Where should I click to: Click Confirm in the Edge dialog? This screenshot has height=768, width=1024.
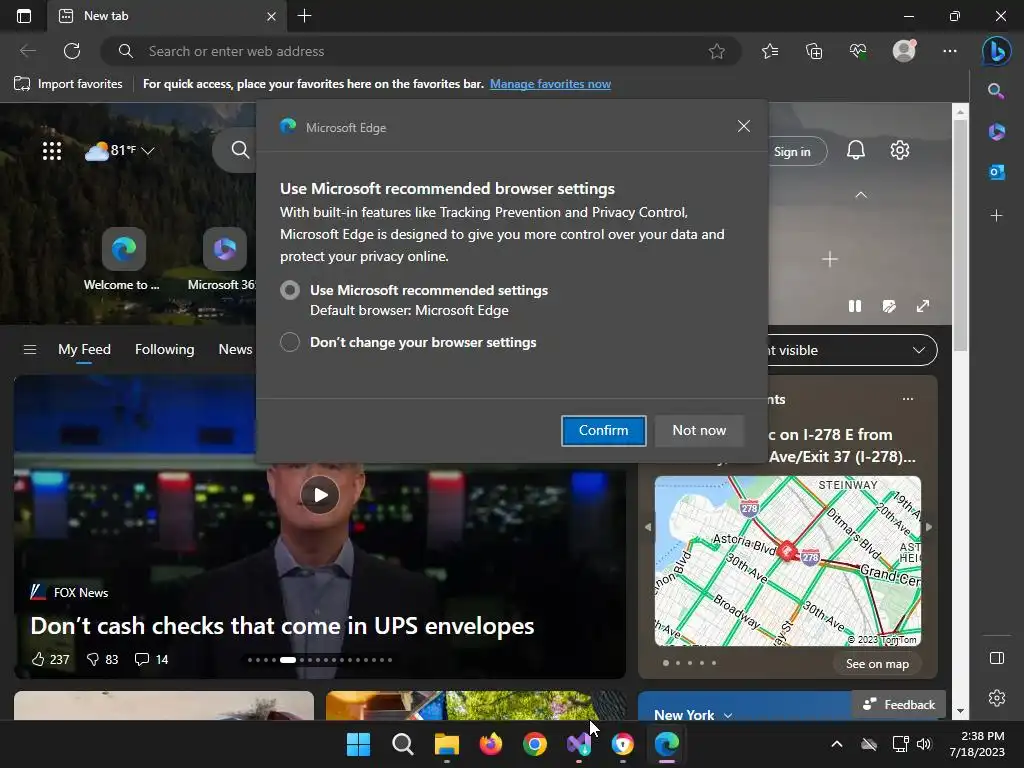click(x=603, y=430)
